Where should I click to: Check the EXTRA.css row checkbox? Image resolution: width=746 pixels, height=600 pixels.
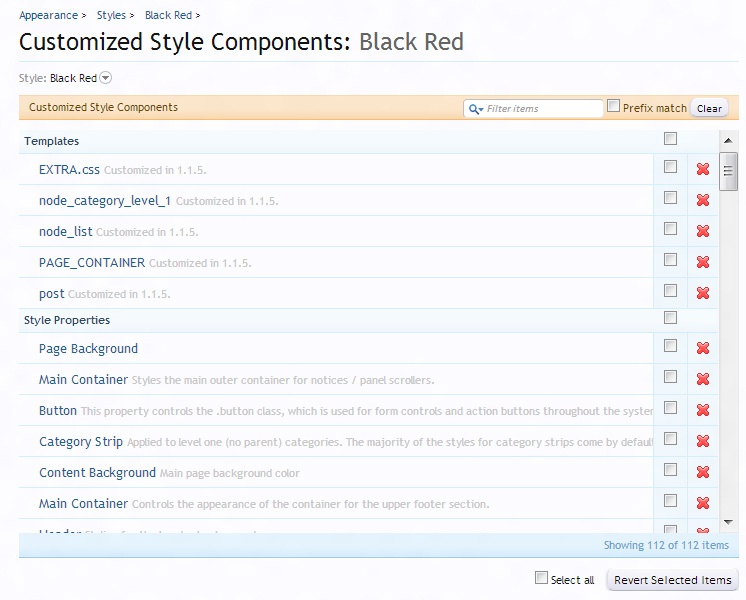pos(670,167)
